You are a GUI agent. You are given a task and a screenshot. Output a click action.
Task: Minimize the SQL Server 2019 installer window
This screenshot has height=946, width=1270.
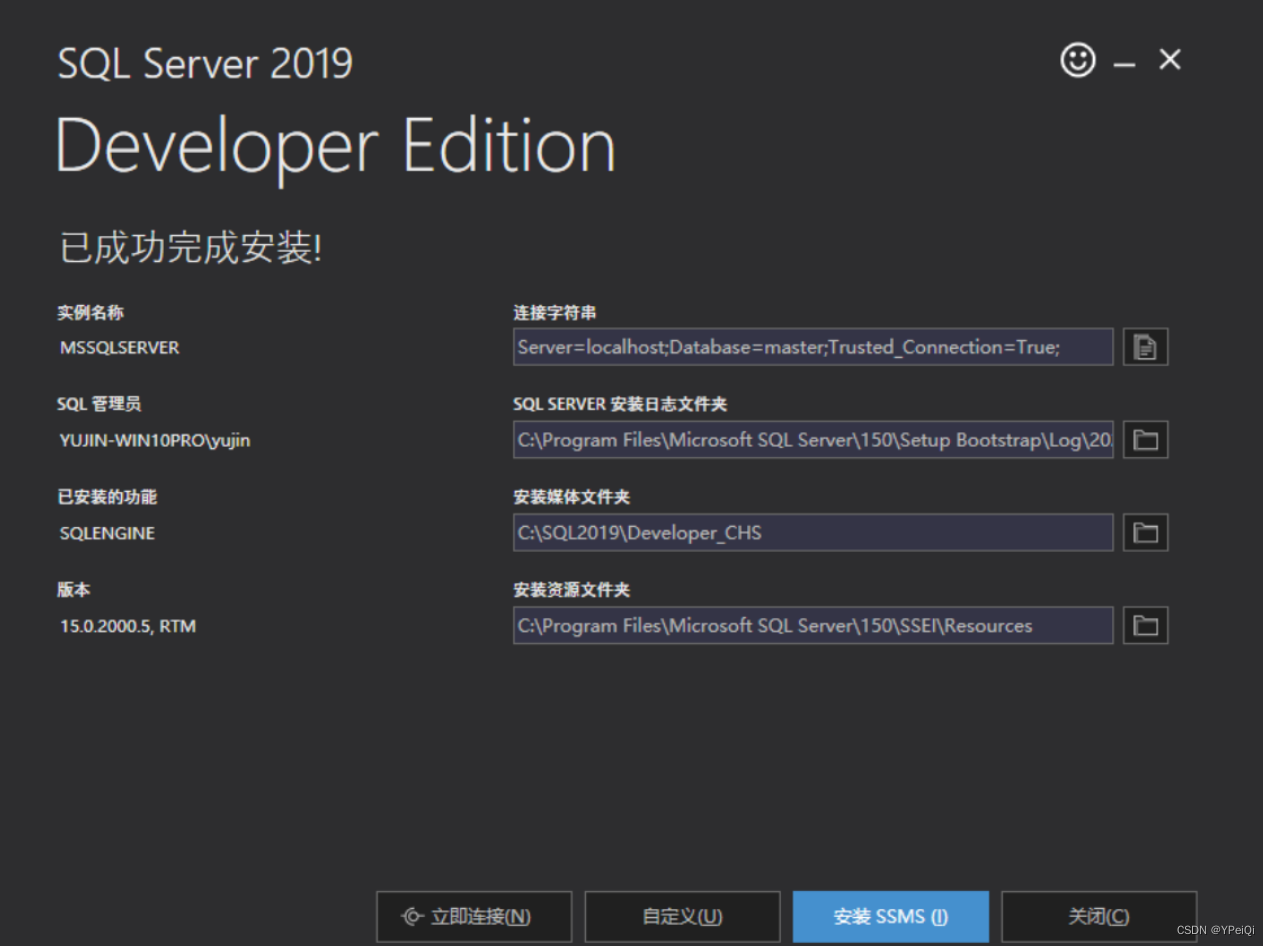coord(1124,60)
